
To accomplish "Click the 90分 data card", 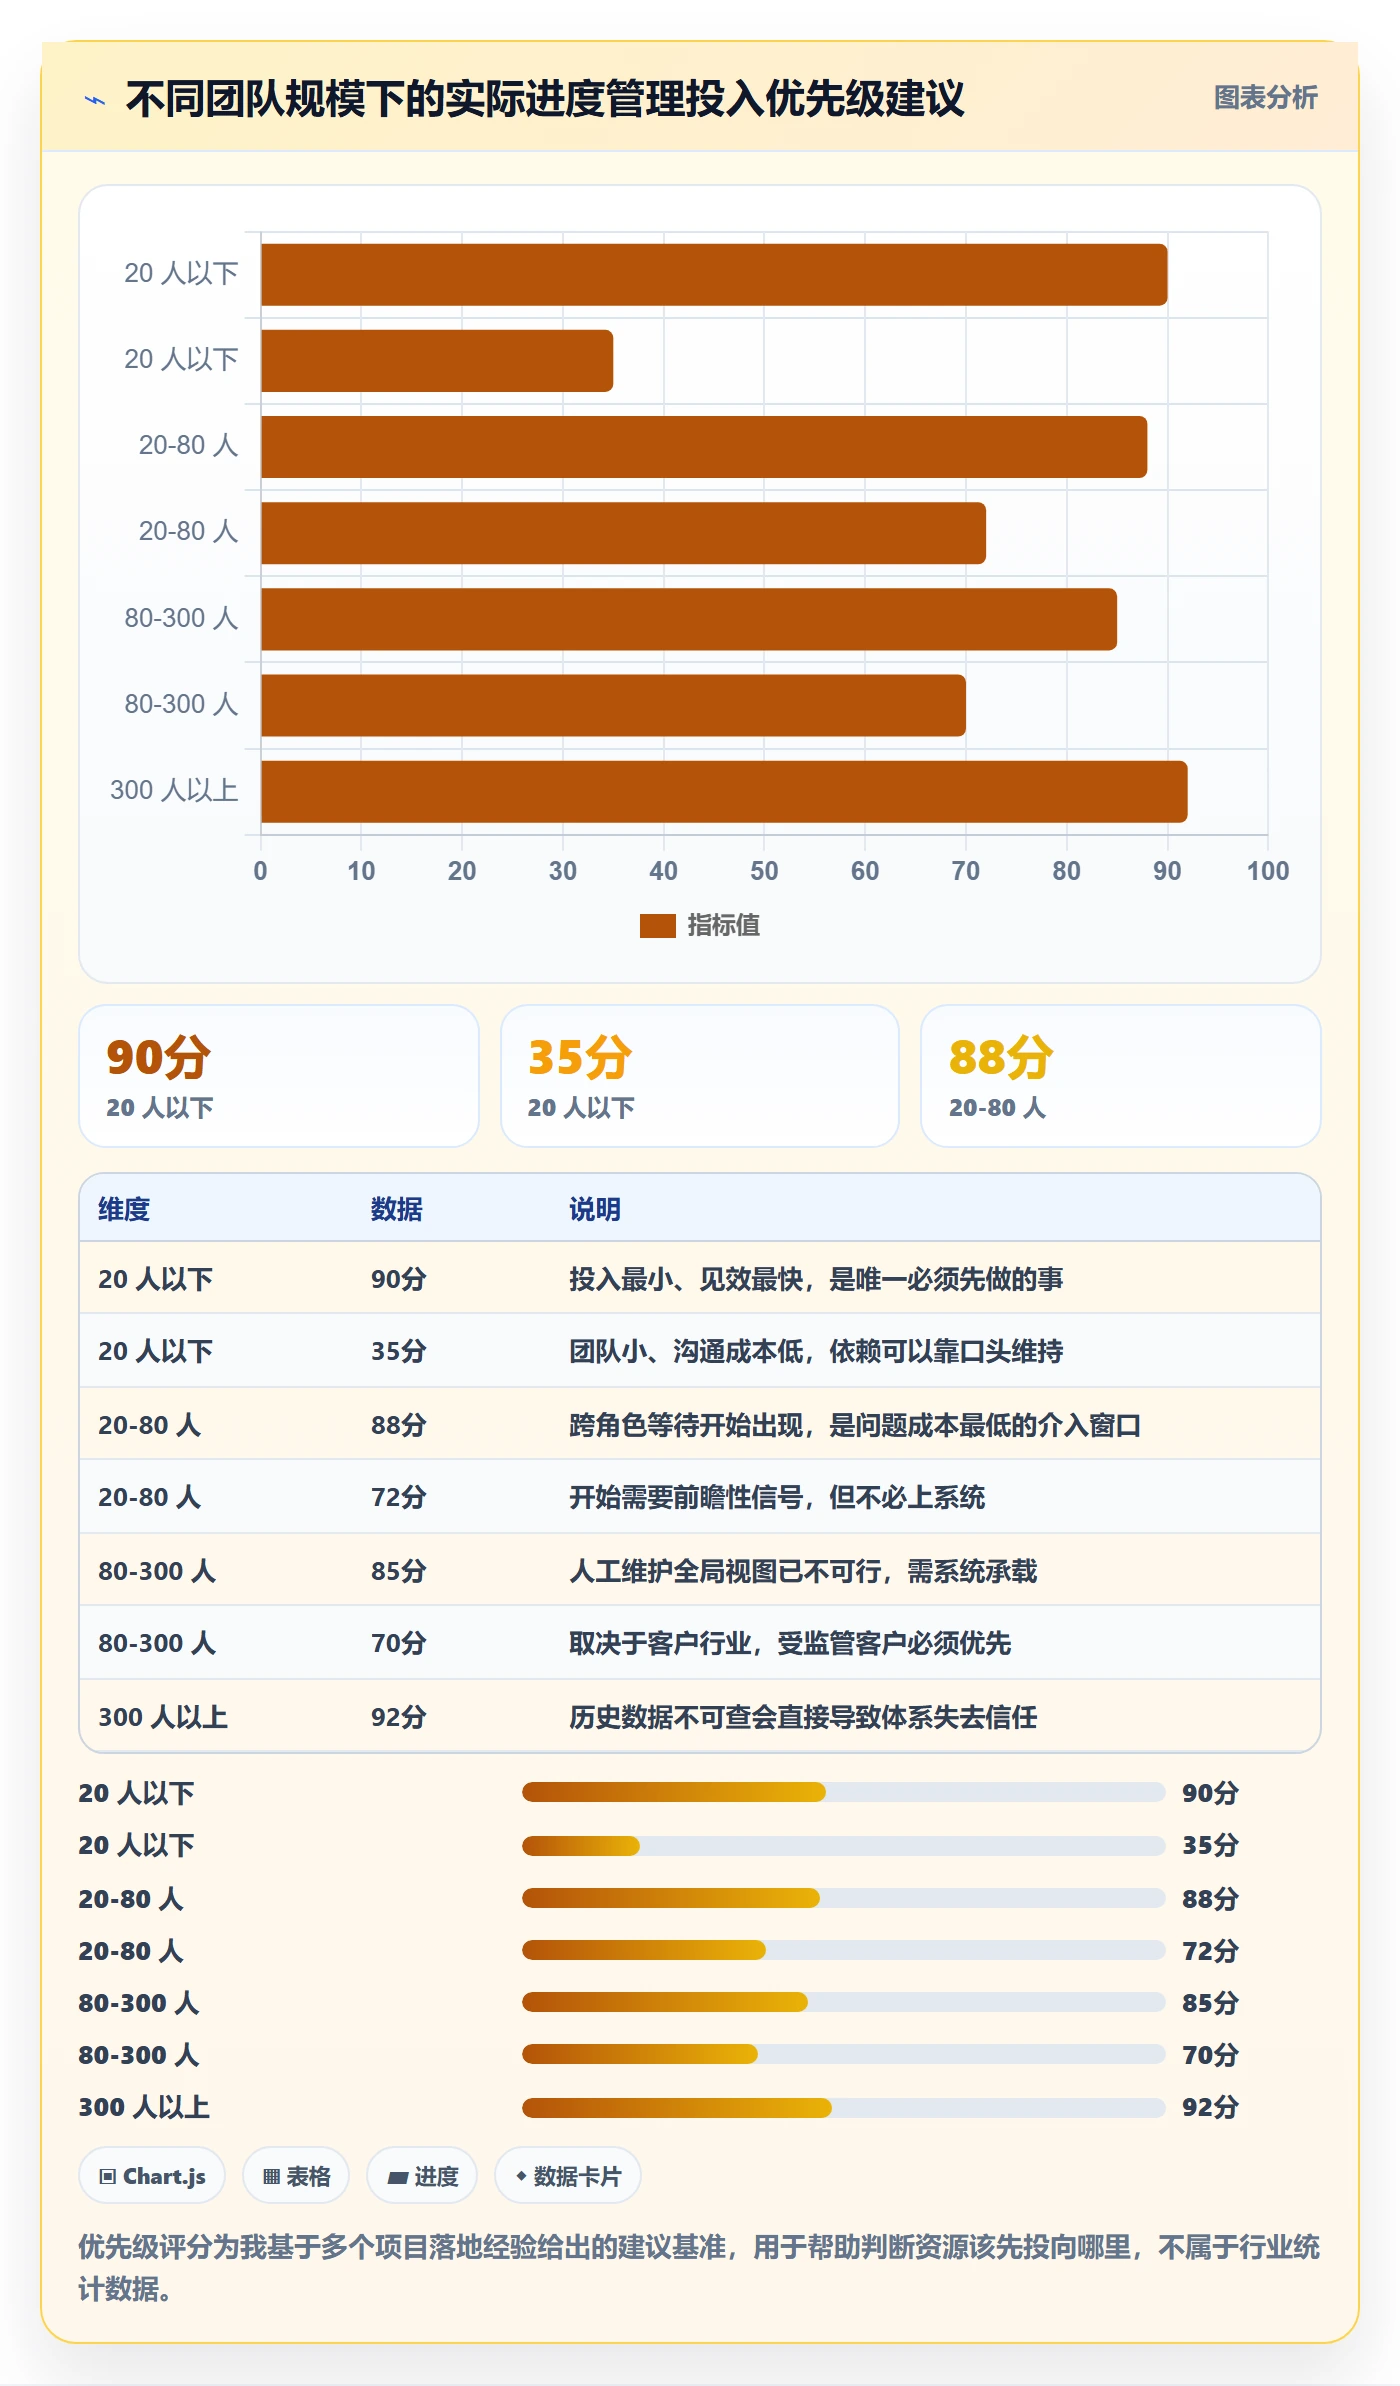I will pyautogui.click(x=279, y=1076).
